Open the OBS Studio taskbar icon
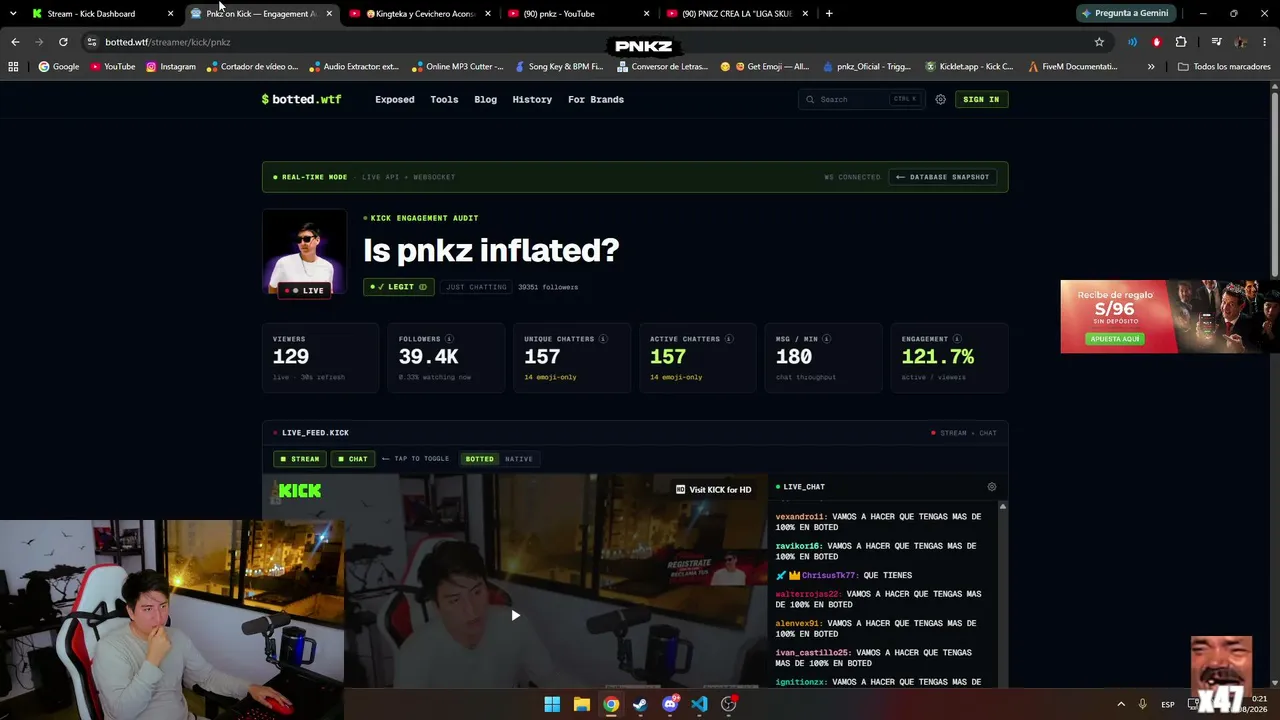This screenshot has width=1280, height=720. click(x=729, y=705)
